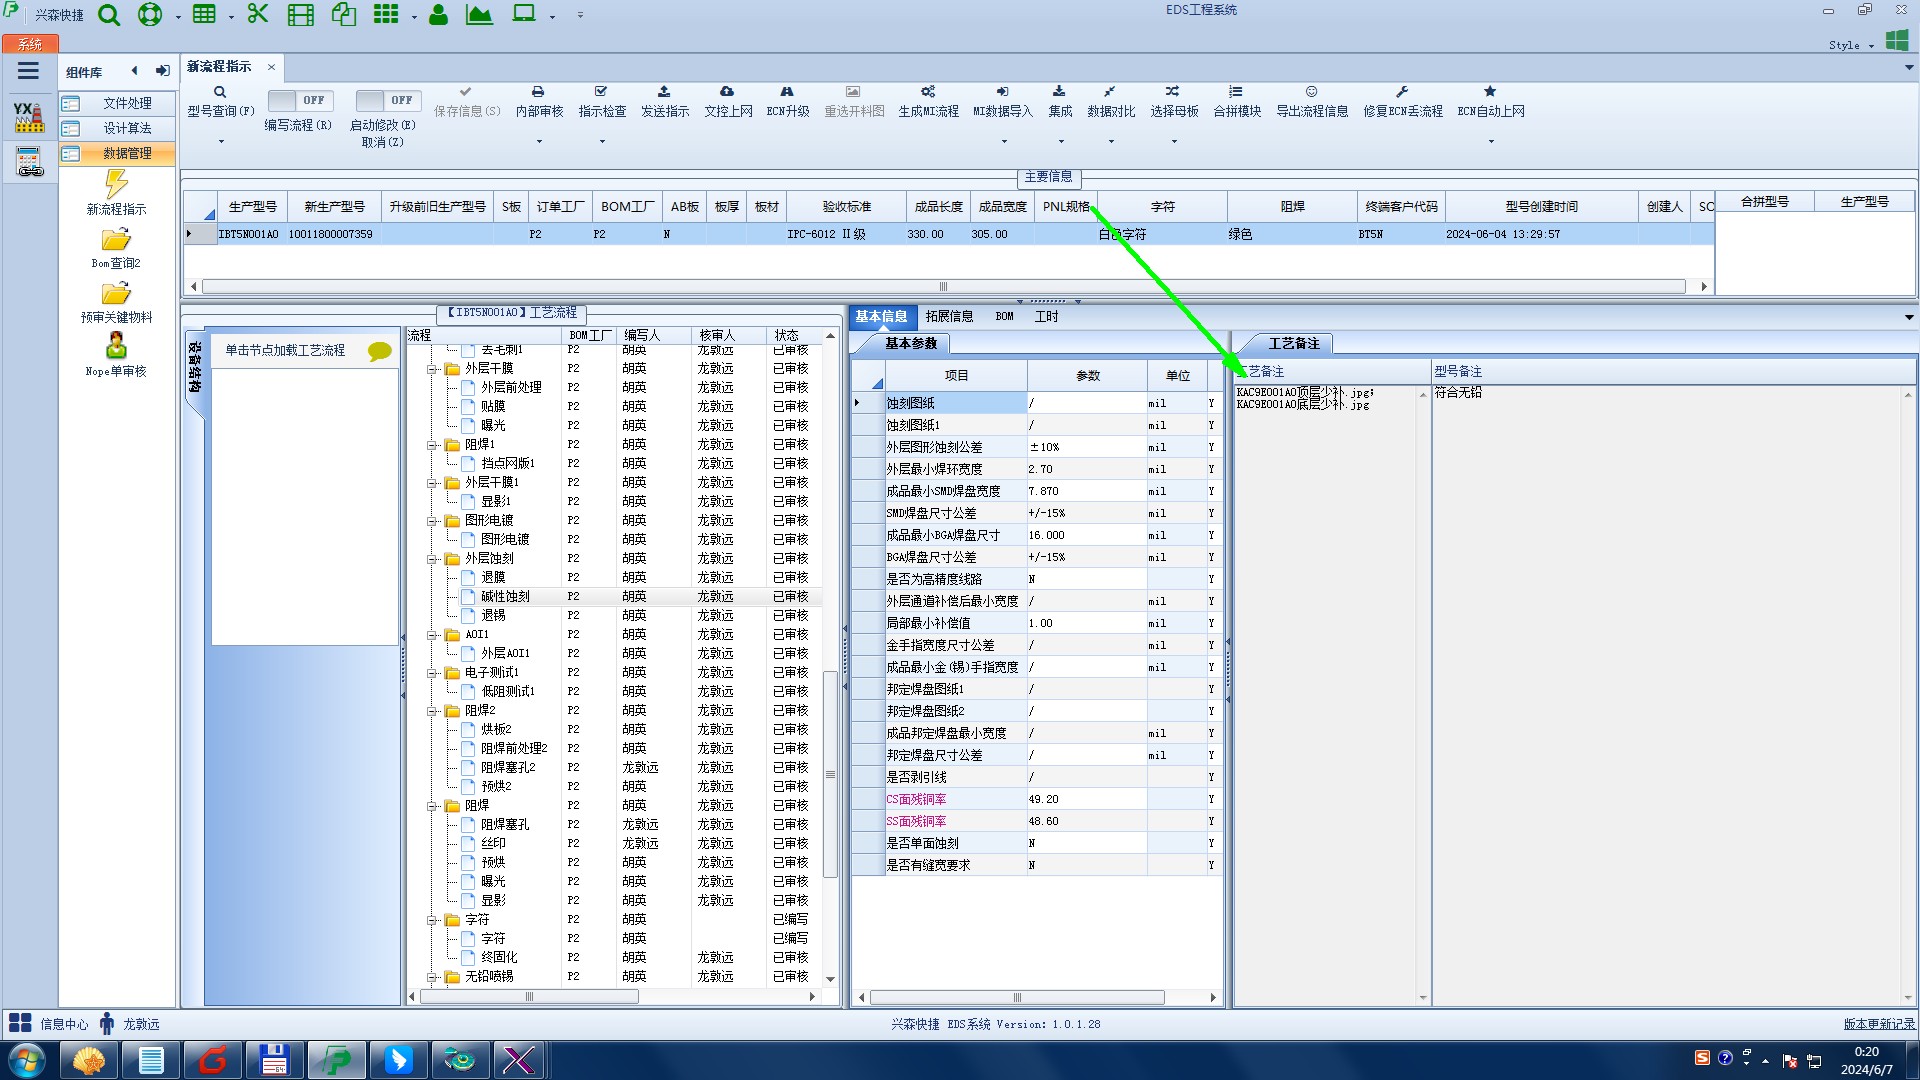
Task: Switch to the 工时 tab
Action: pyautogui.click(x=1046, y=316)
